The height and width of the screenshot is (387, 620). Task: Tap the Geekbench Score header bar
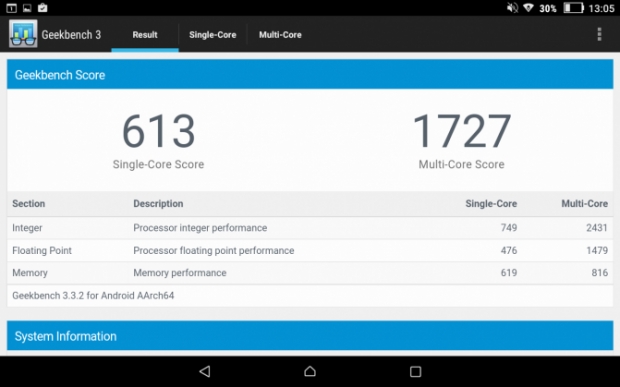tap(310, 75)
